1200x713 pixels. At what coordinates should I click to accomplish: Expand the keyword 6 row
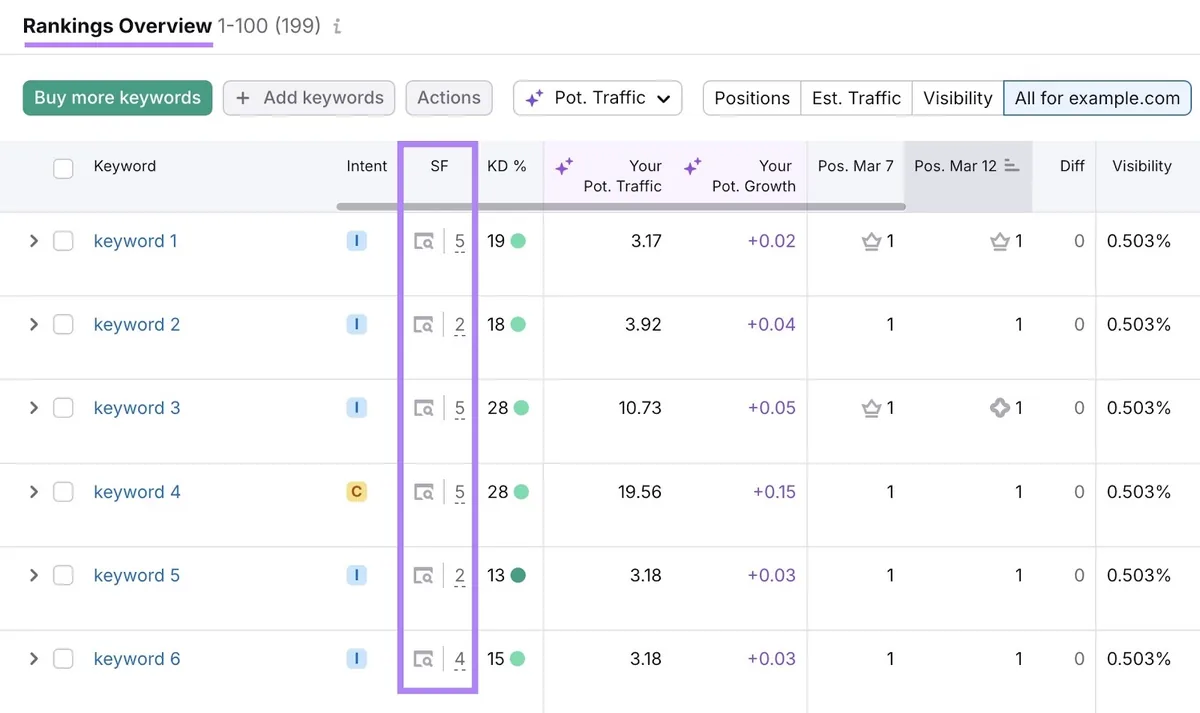[x=33, y=659]
